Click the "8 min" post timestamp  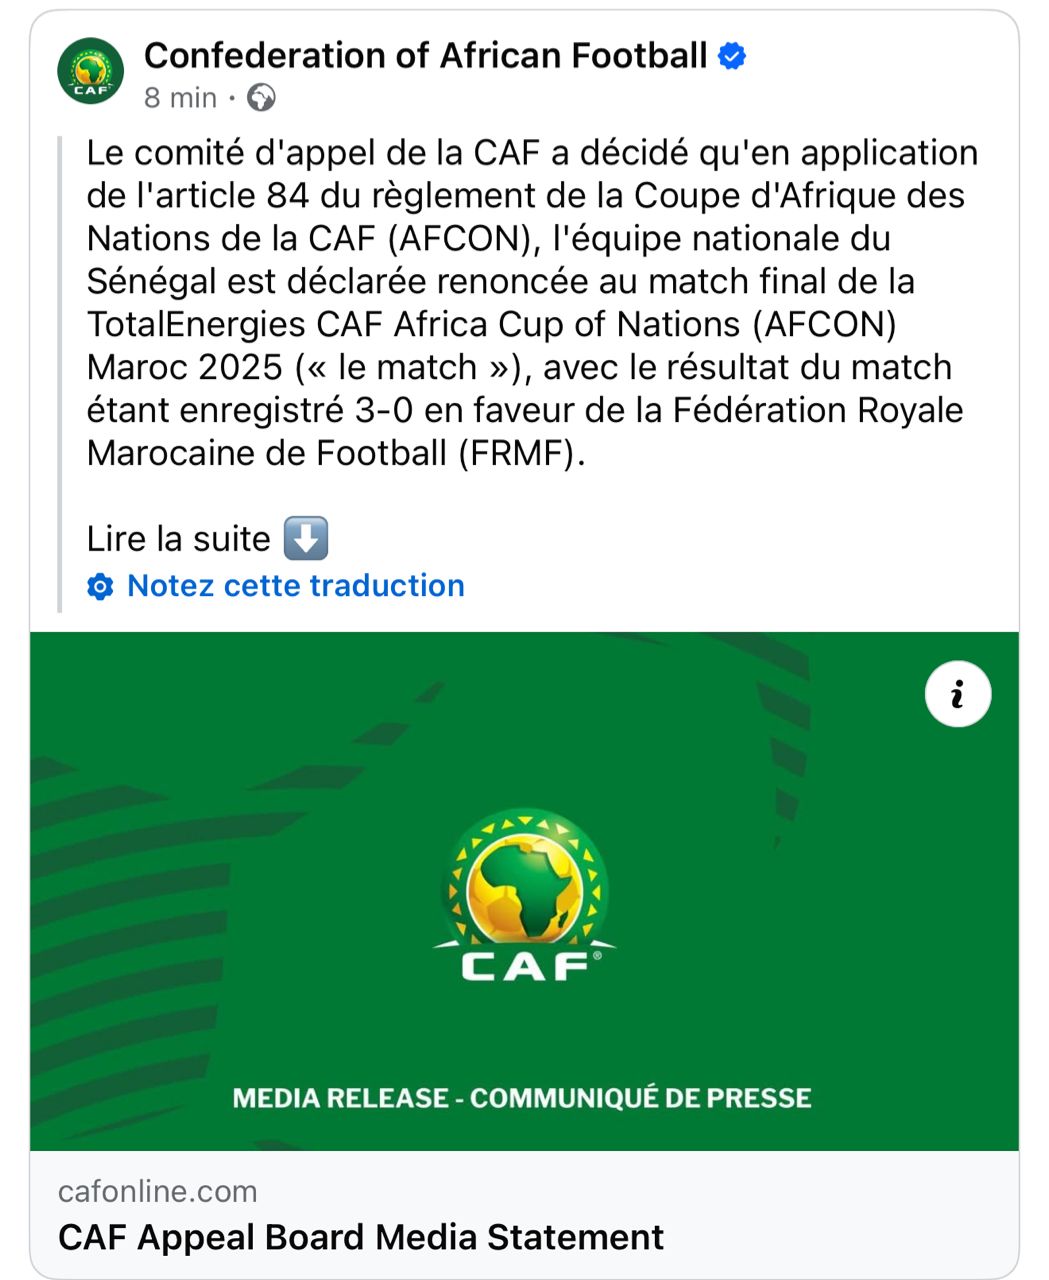180,98
